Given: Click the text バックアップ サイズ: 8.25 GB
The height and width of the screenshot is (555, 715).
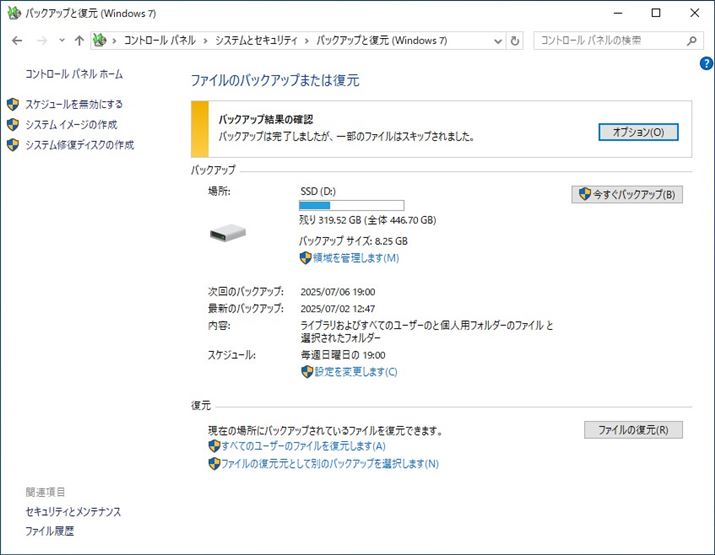Looking at the screenshot, I should tap(353, 241).
